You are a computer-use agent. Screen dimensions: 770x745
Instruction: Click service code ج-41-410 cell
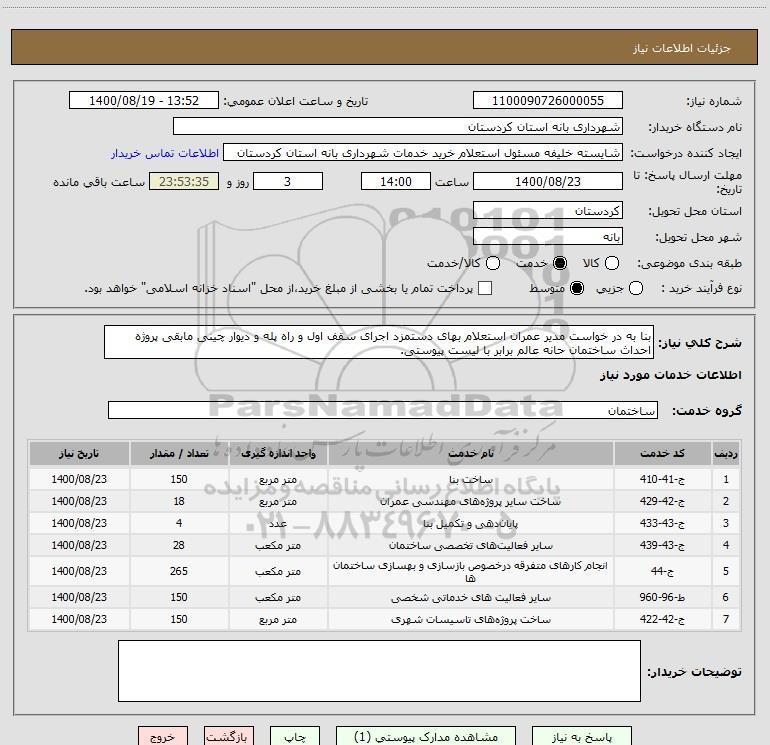tap(662, 479)
